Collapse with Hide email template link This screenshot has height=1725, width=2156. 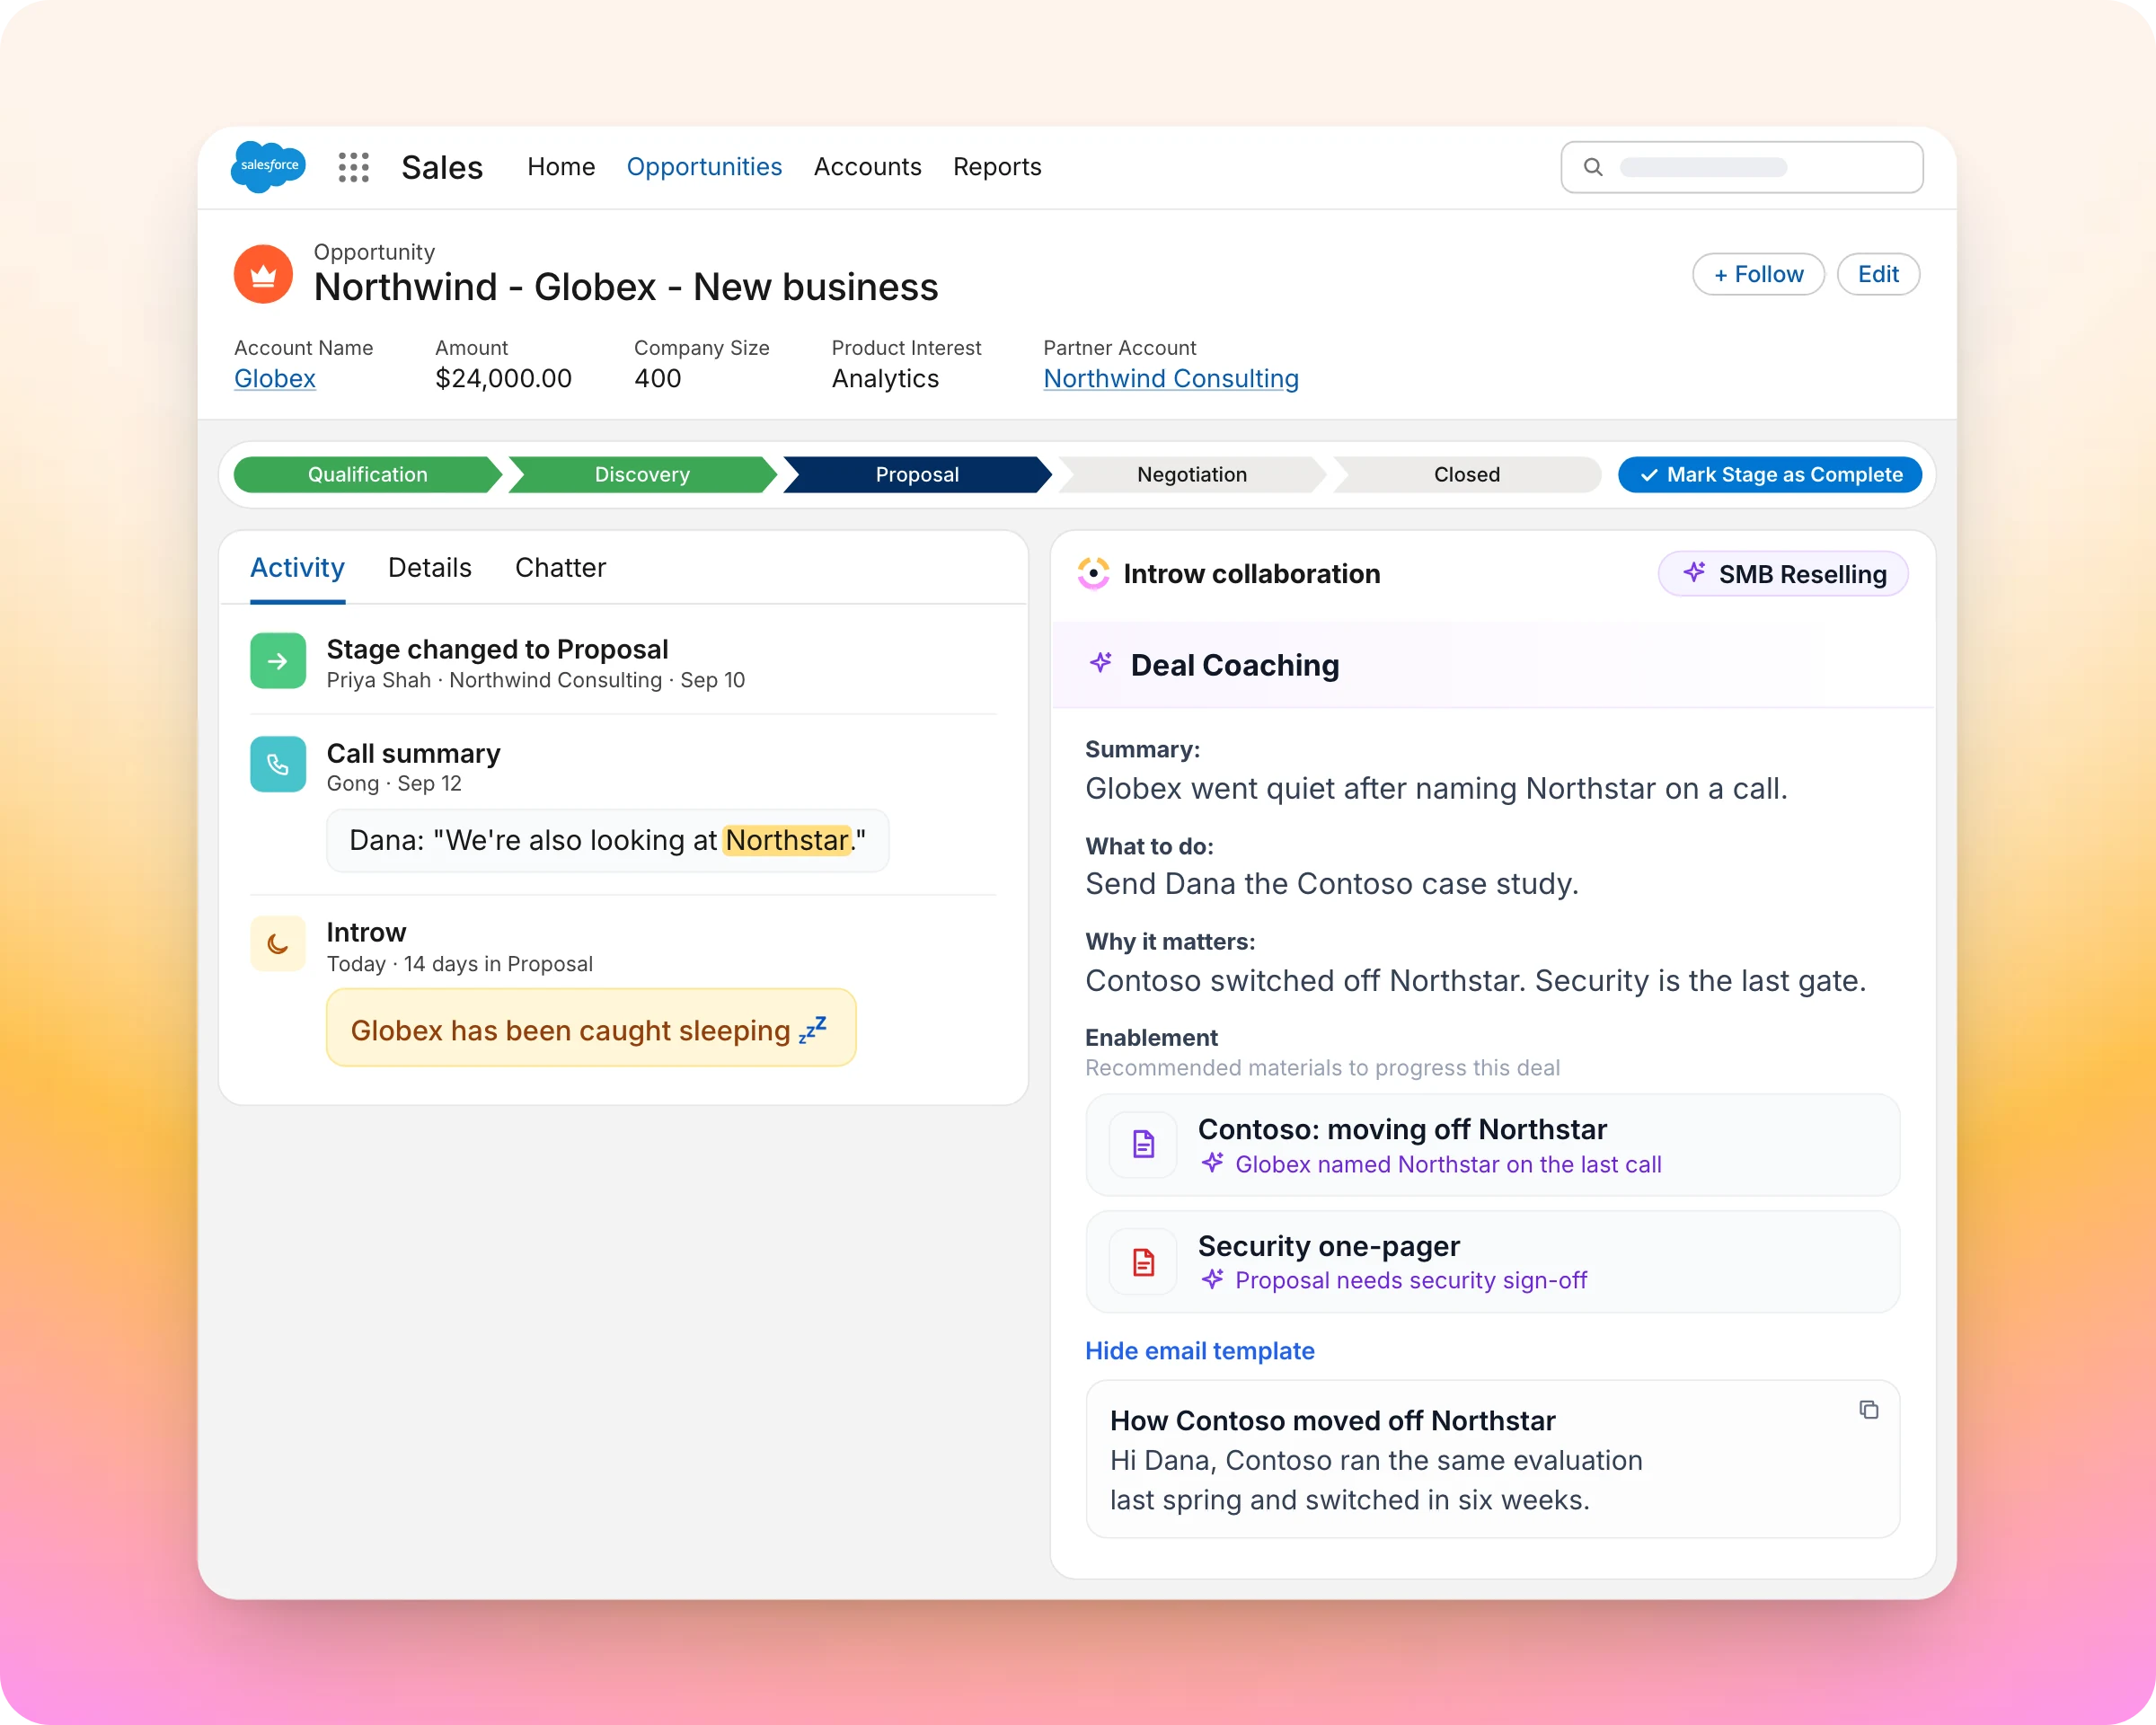pos(1199,1351)
